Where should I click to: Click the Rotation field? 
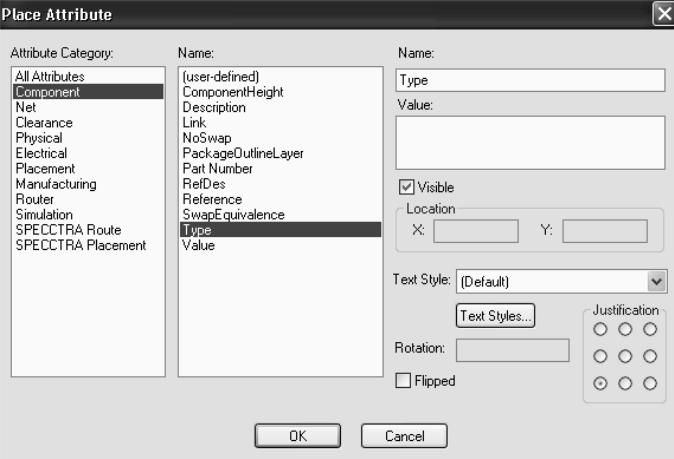(x=512, y=350)
